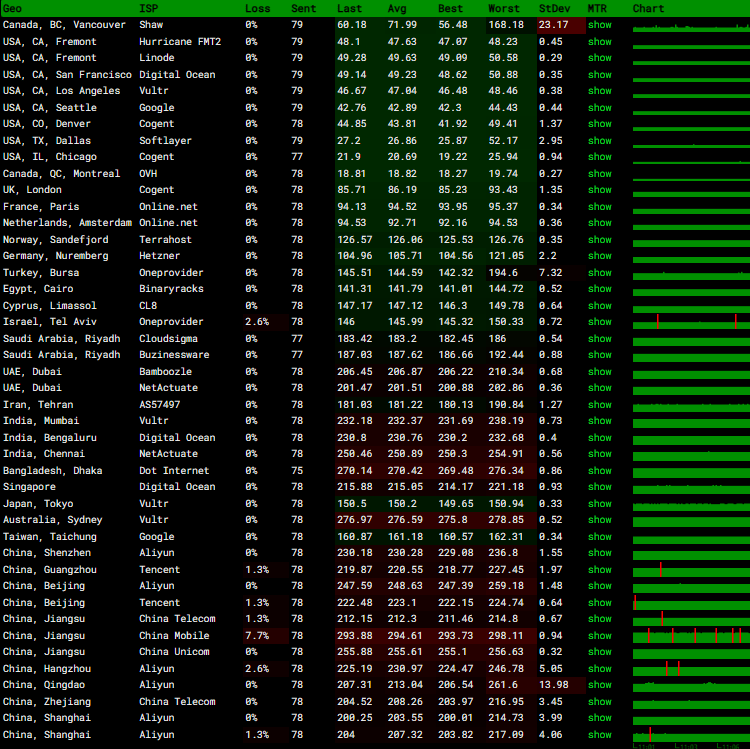Screen dimensions: 750x749
Task: Show MTR for San Francisco Digital Ocean
Action: click(600, 75)
